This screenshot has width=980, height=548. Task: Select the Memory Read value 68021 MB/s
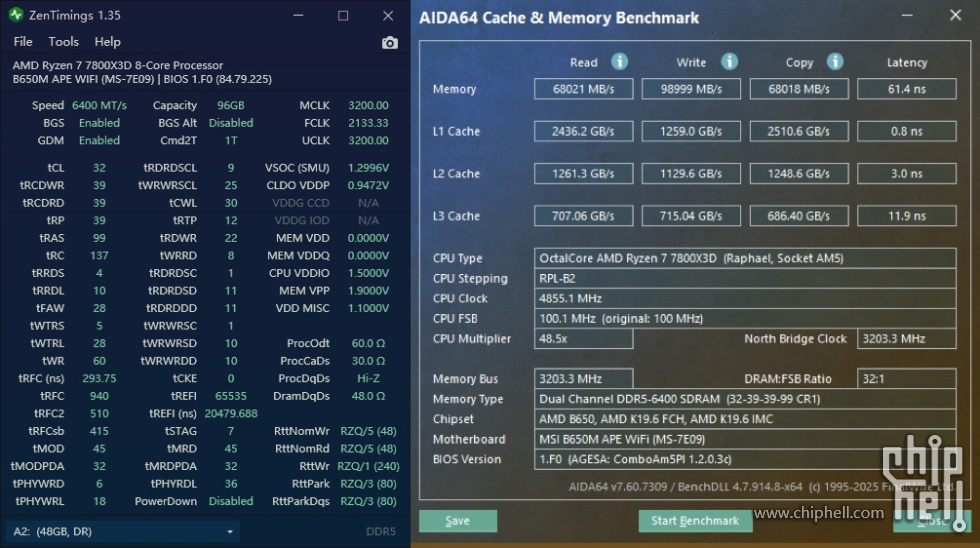pyautogui.click(x=583, y=89)
